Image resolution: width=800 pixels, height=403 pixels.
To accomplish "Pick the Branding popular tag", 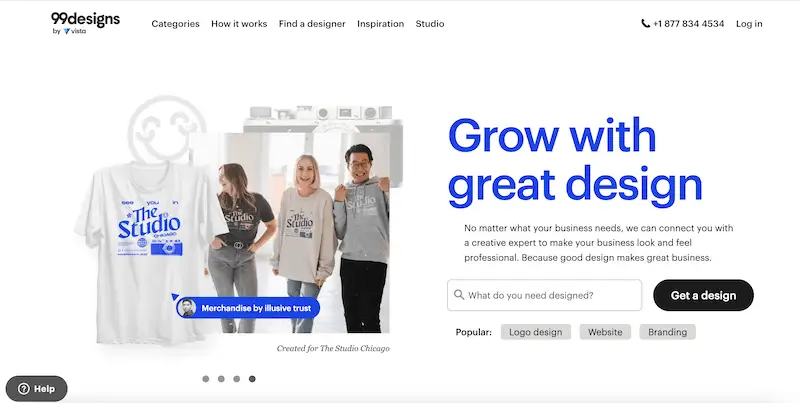I will pos(666,332).
